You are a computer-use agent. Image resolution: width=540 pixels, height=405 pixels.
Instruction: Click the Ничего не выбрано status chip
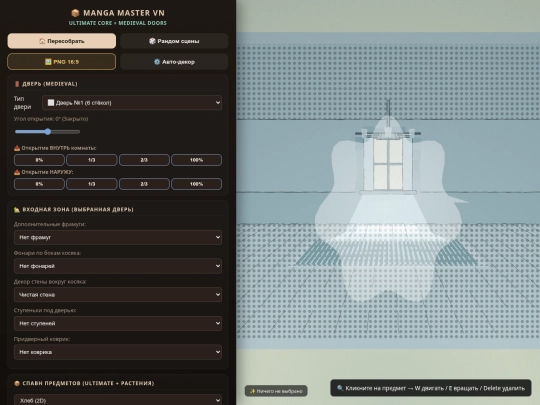(x=276, y=391)
